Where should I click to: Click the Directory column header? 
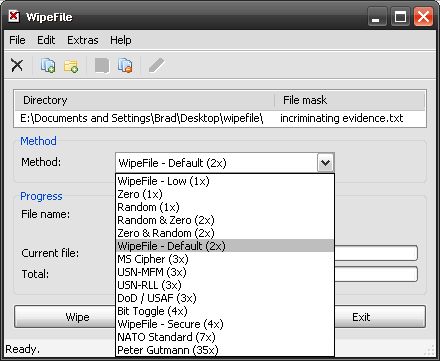144,100
